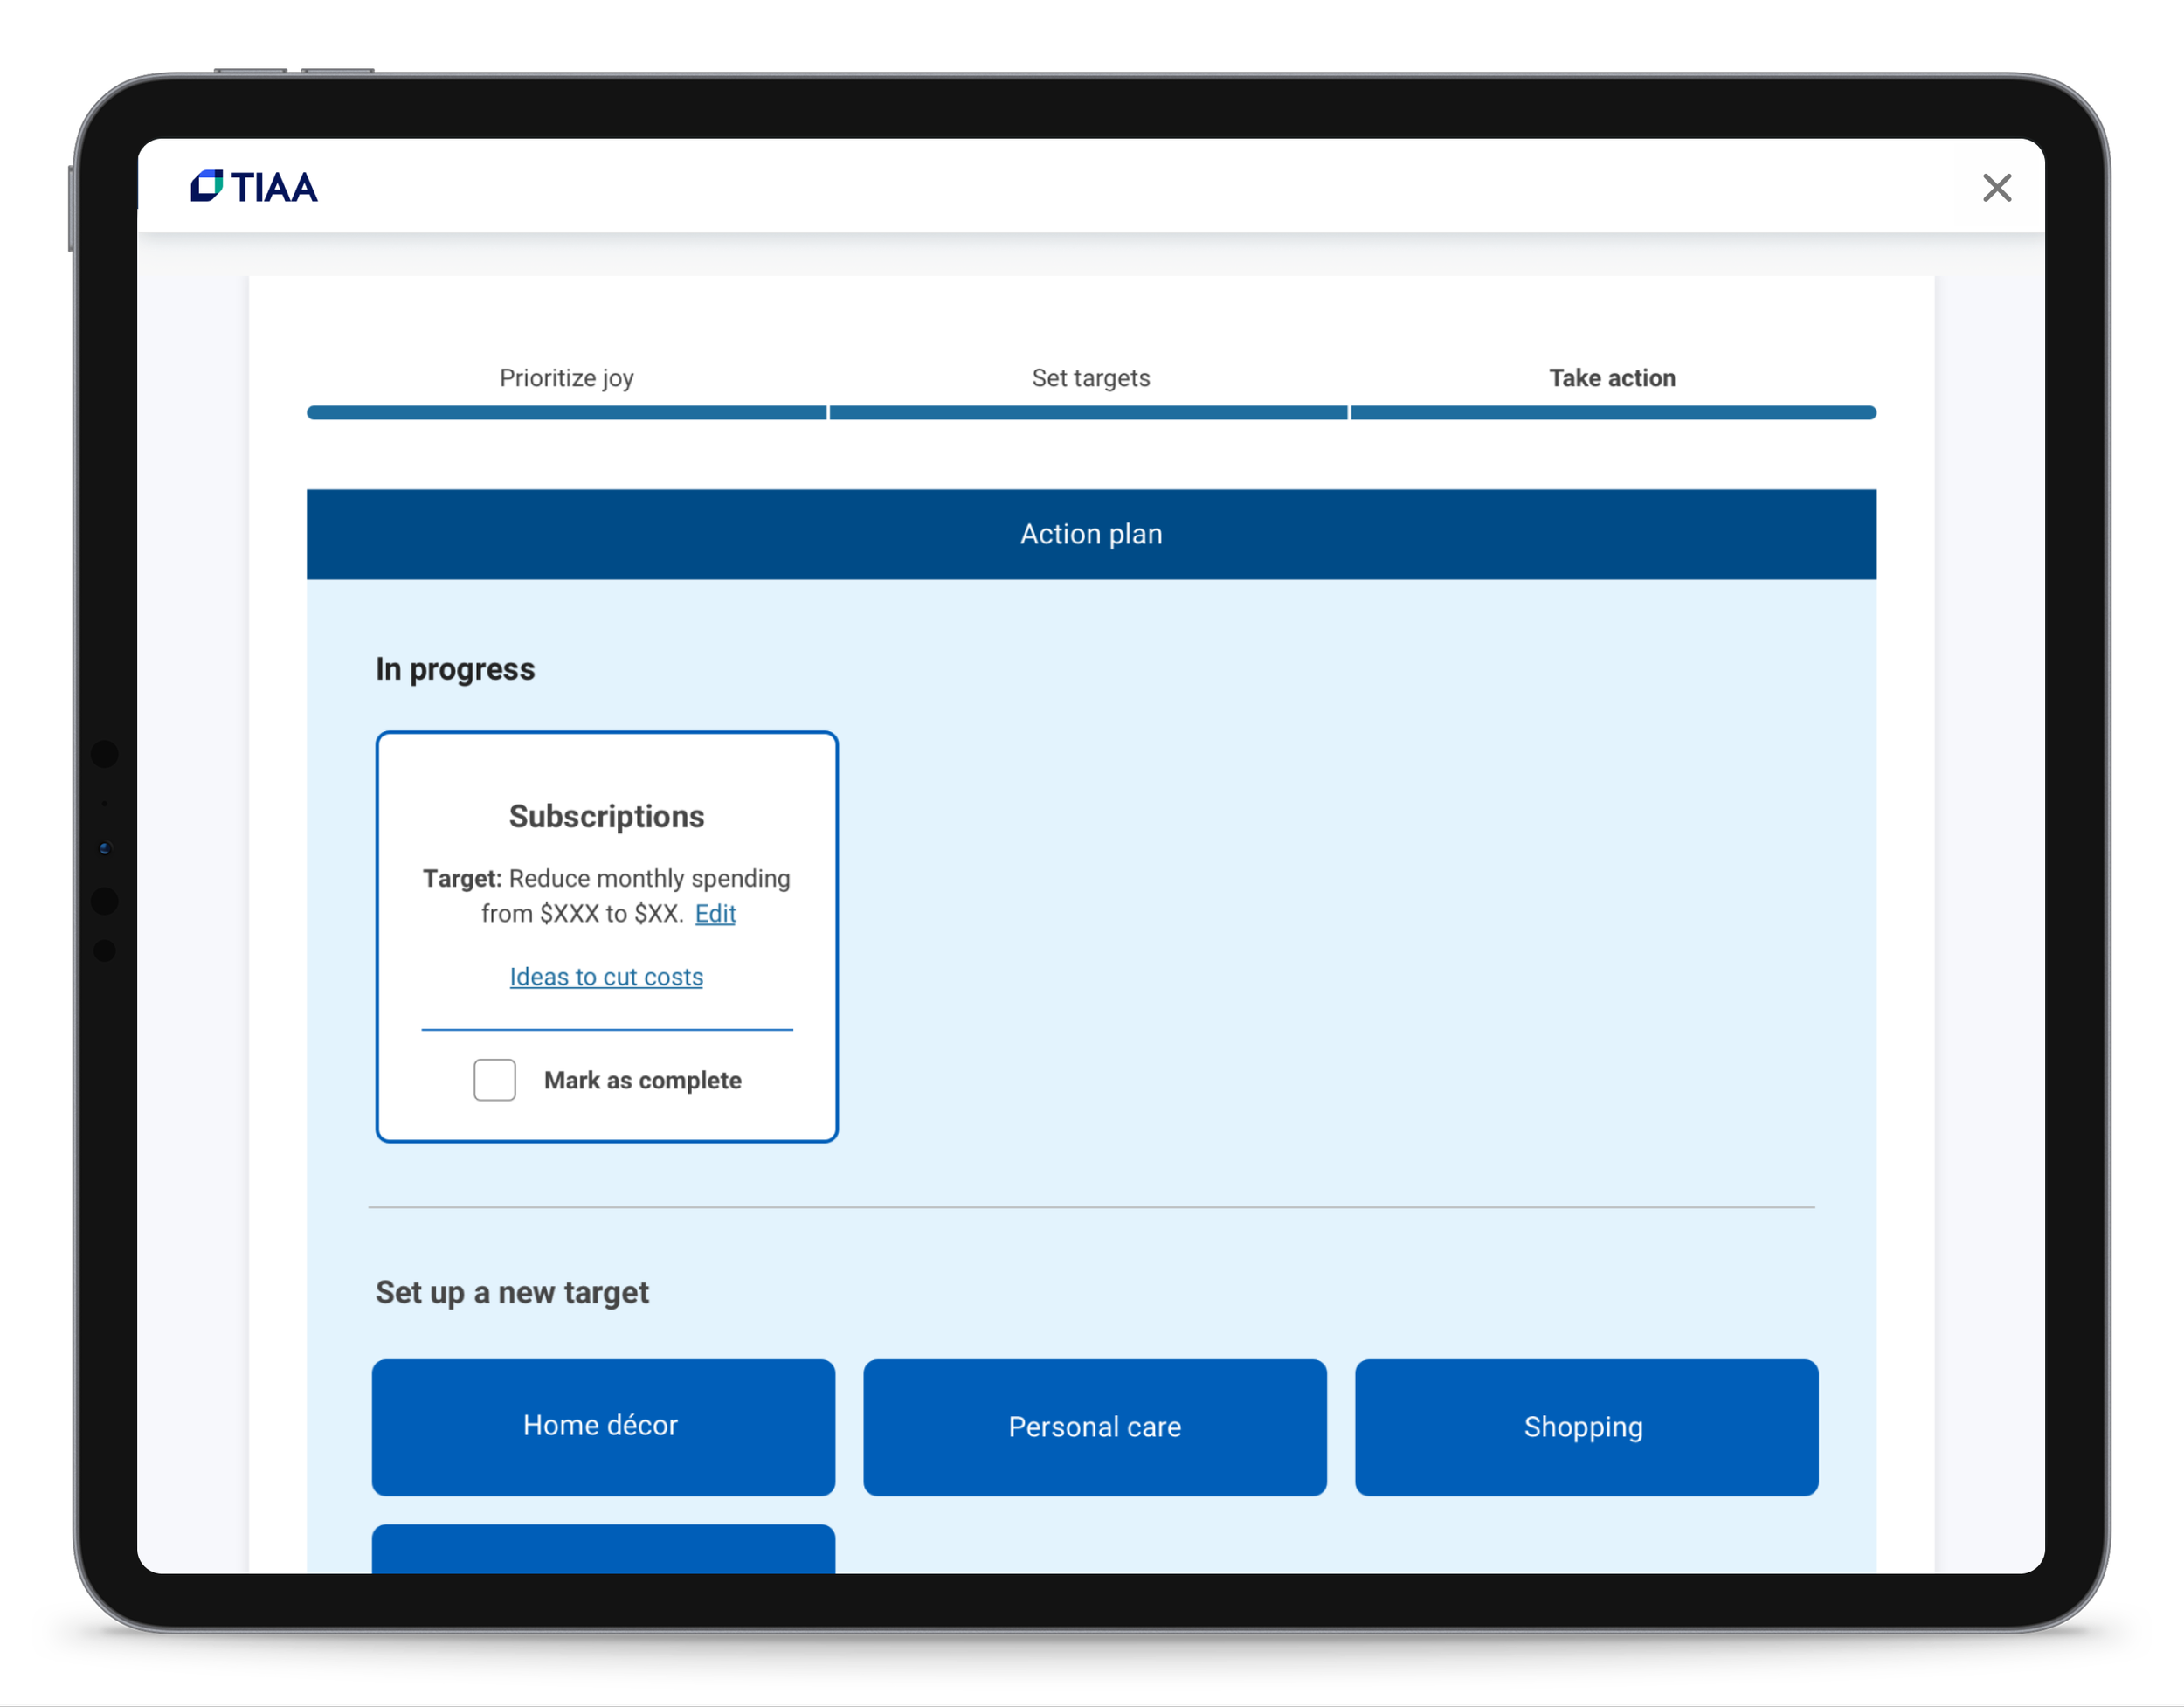Select the Take action step
The image size is (2184, 1707).
(x=1612, y=378)
